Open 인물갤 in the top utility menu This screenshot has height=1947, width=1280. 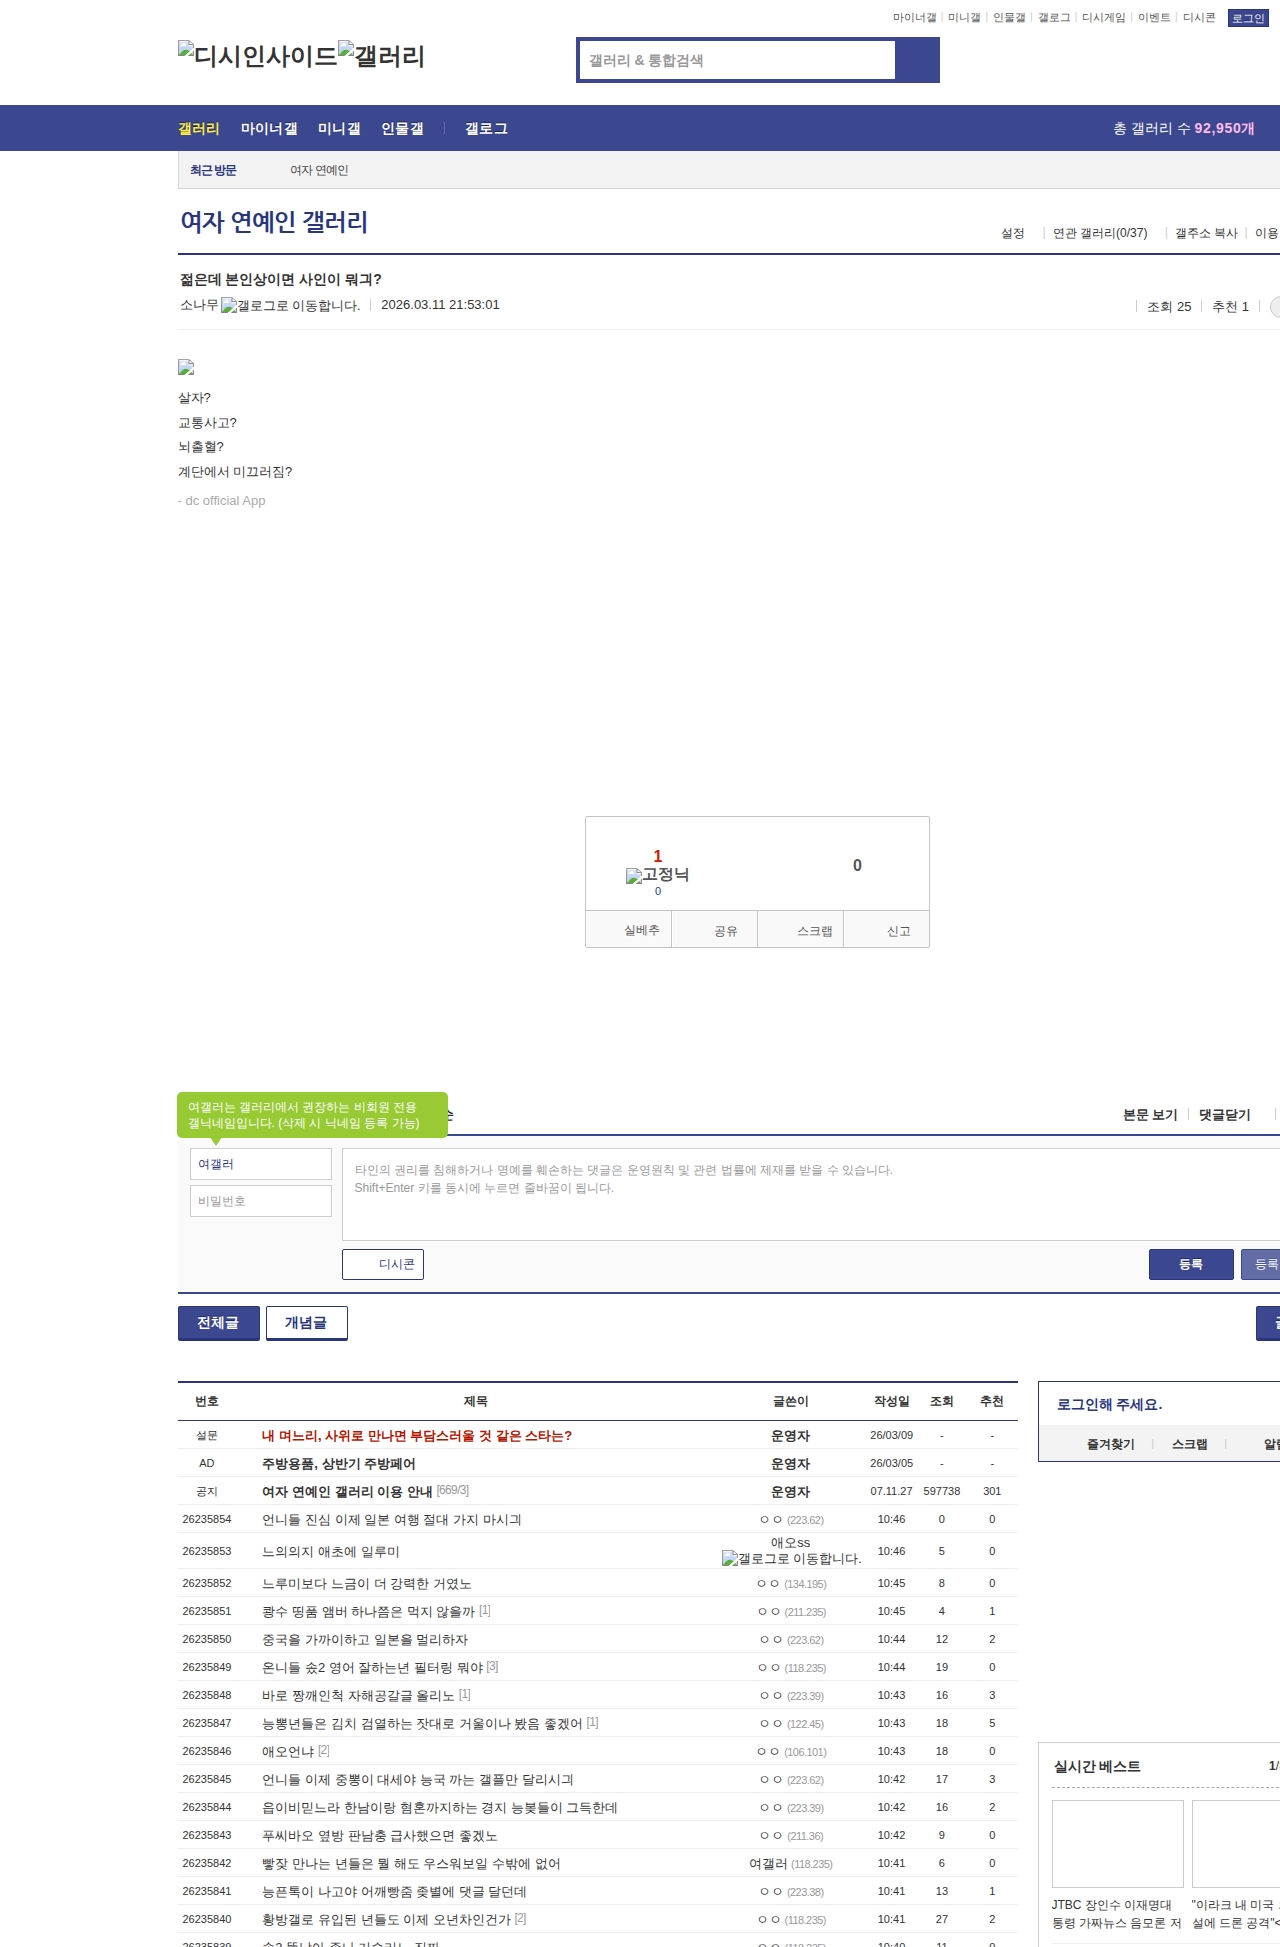tap(1009, 18)
